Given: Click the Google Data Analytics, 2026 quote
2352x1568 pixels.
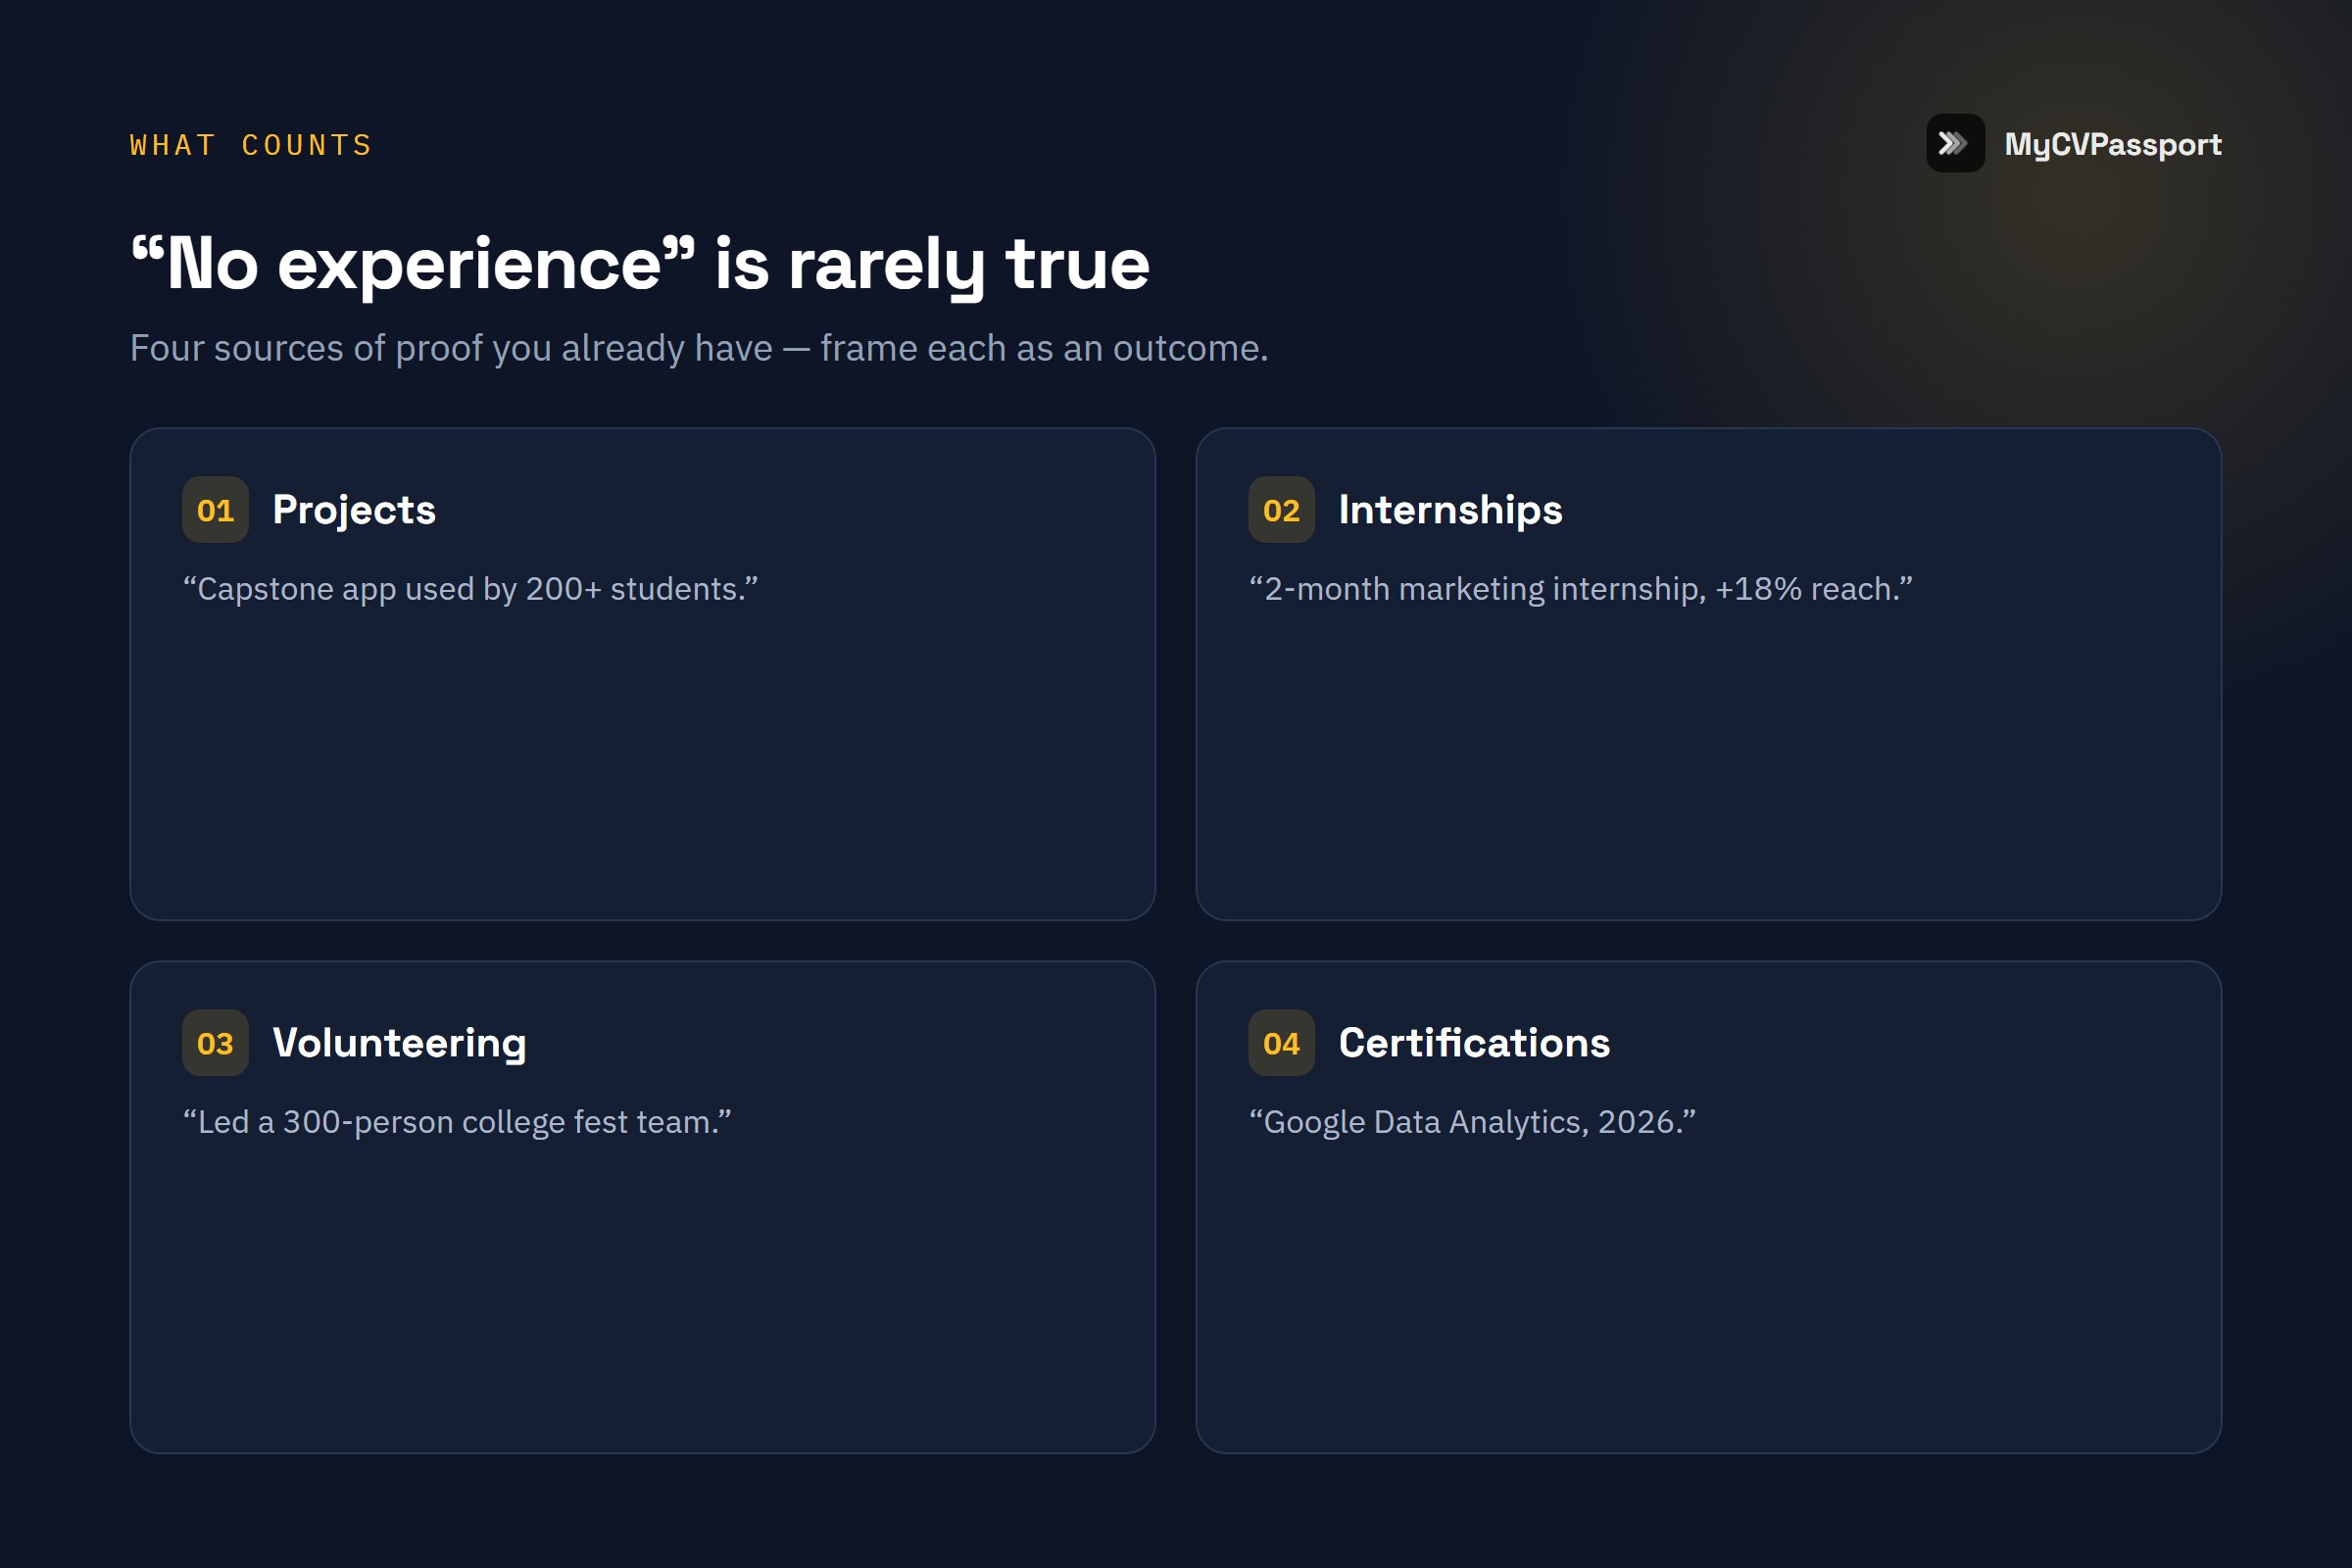Looking at the screenshot, I should (1472, 1122).
